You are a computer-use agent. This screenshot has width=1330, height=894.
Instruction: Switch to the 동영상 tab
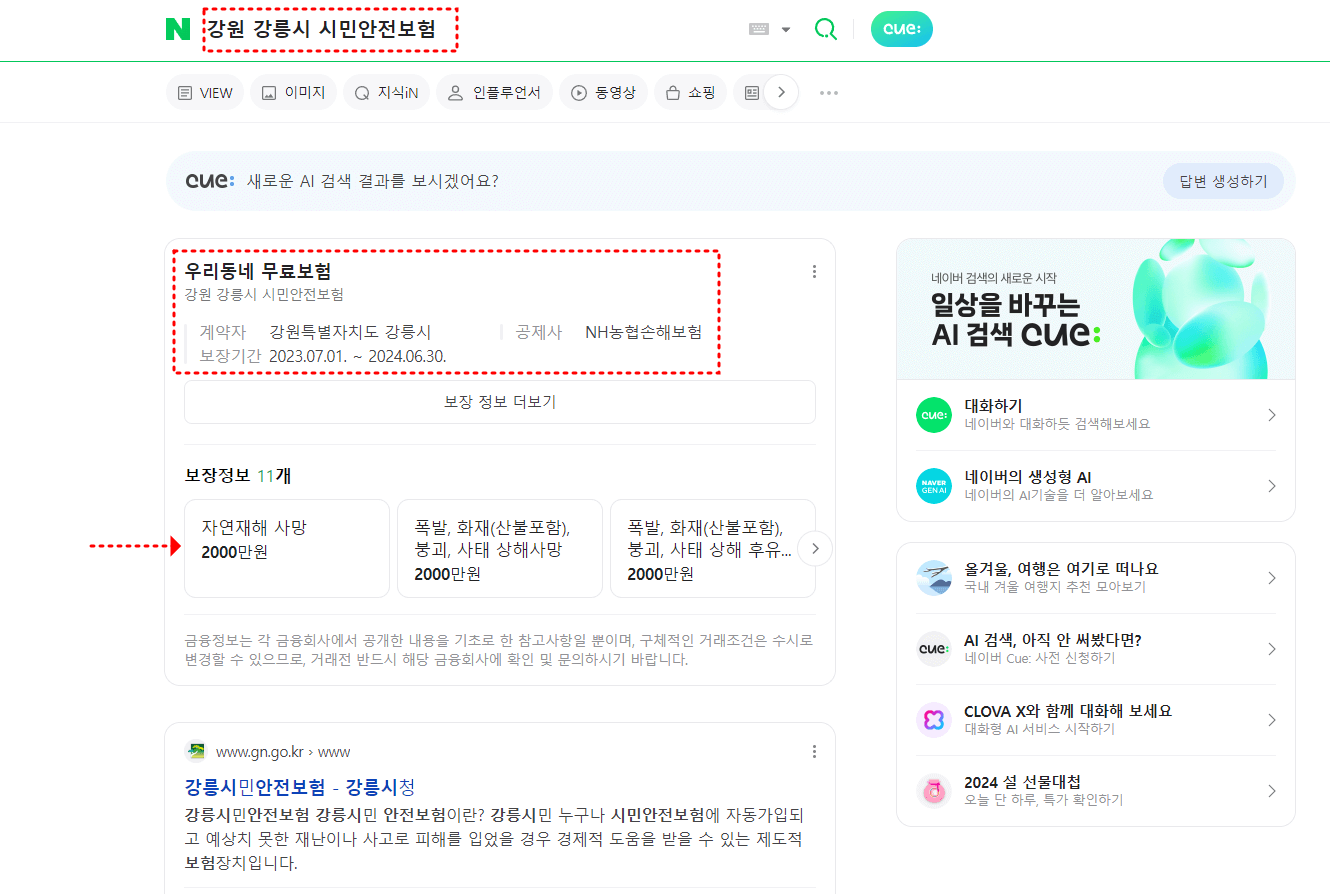point(603,91)
